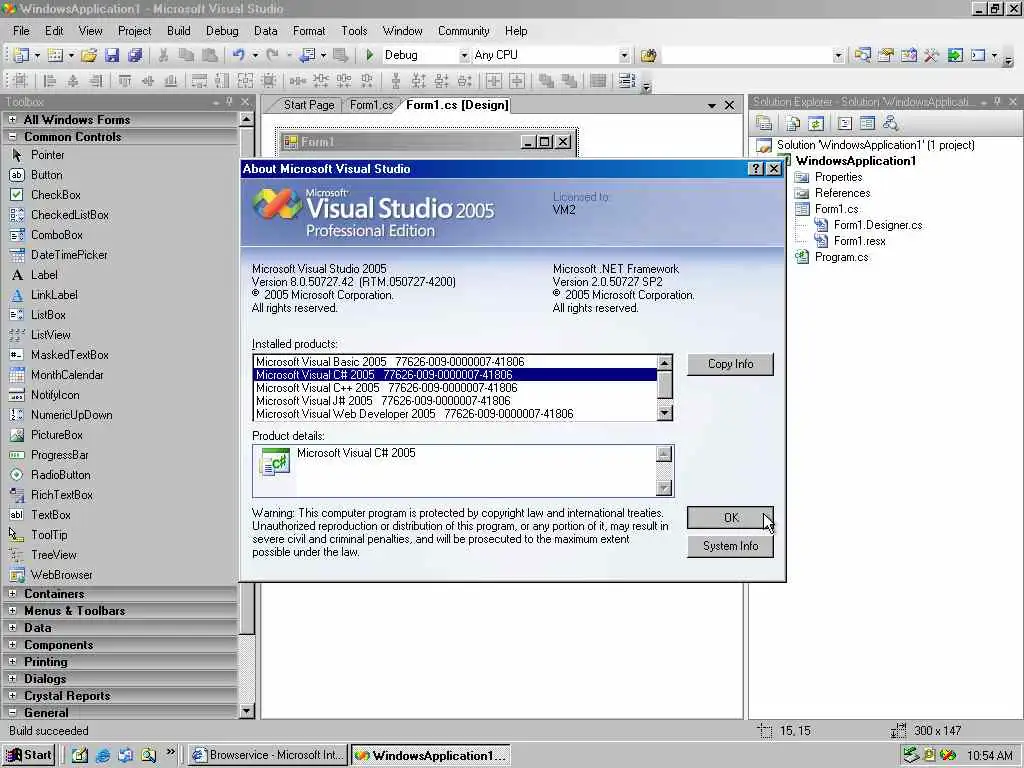Open the active documents list dropdown
1024x768 pixels.
[712, 105]
